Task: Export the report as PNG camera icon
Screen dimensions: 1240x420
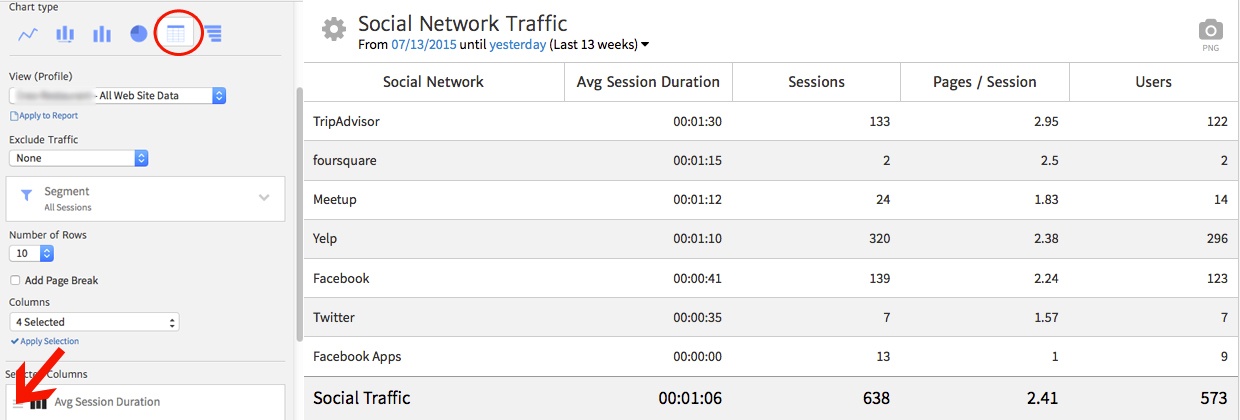Action: pos(1210,31)
